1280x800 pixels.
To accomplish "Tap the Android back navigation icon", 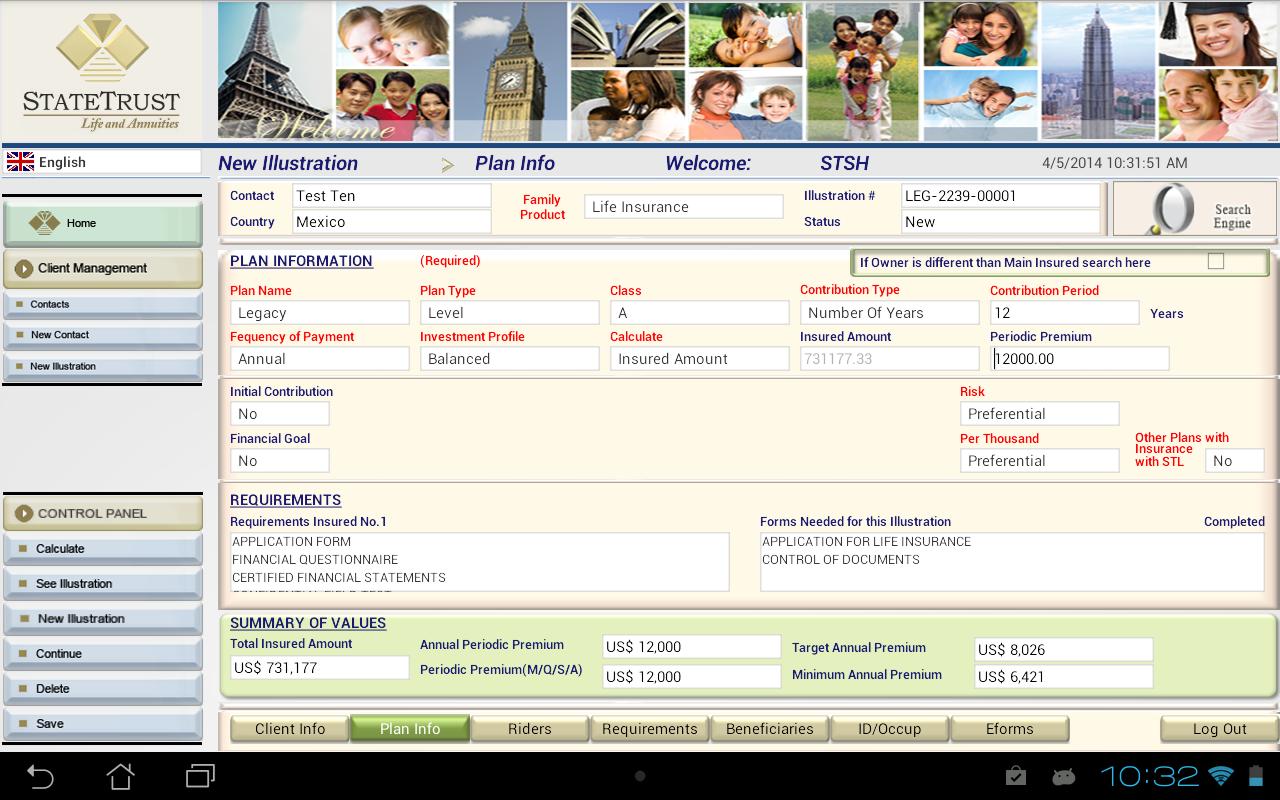I will pyautogui.click(x=40, y=776).
